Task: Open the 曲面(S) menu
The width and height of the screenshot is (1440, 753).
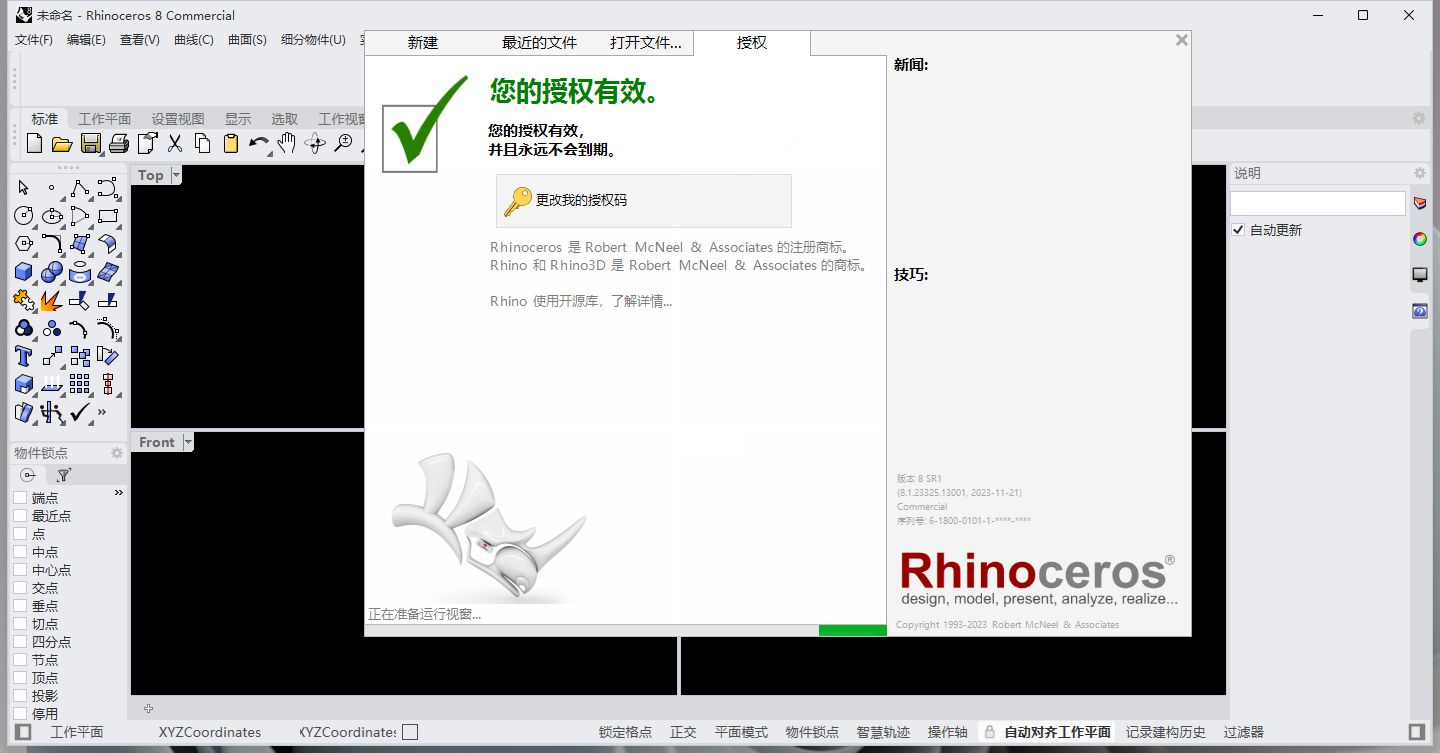Action: (247, 40)
